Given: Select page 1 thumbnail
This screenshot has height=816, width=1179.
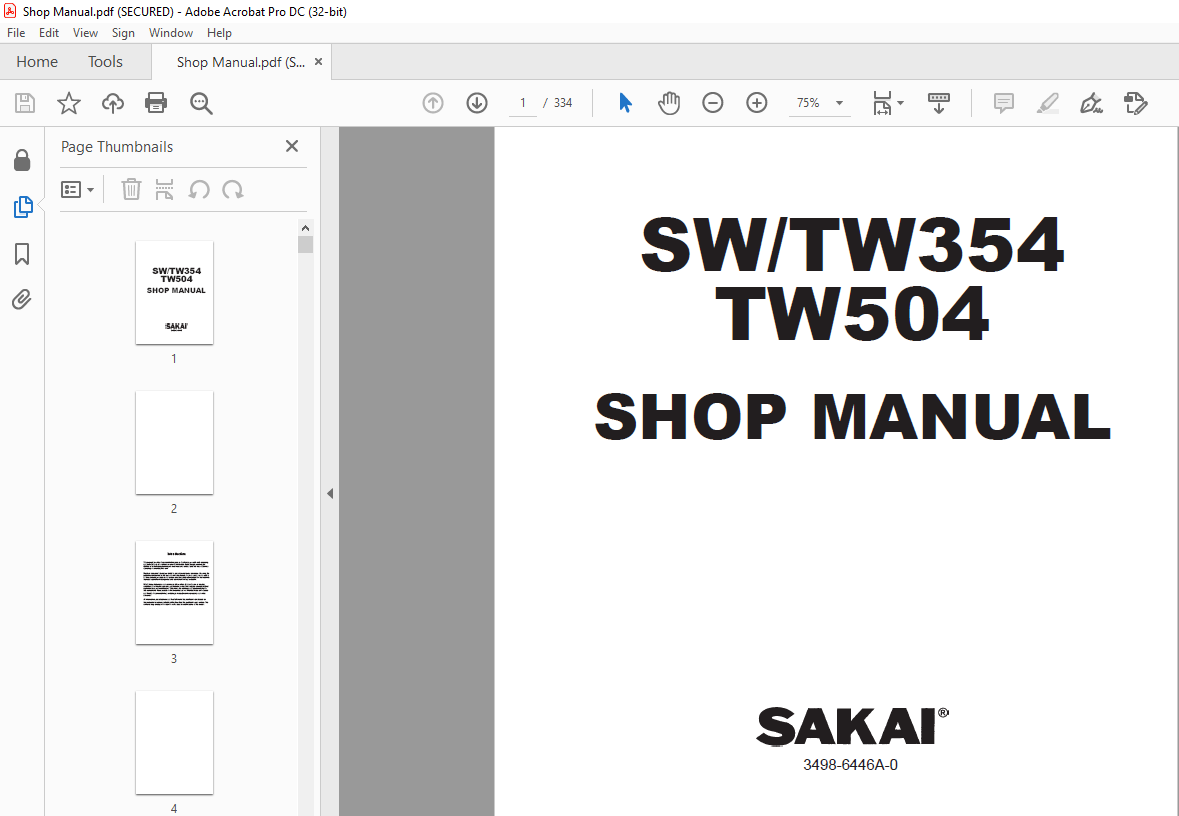Looking at the screenshot, I should pyautogui.click(x=174, y=293).
